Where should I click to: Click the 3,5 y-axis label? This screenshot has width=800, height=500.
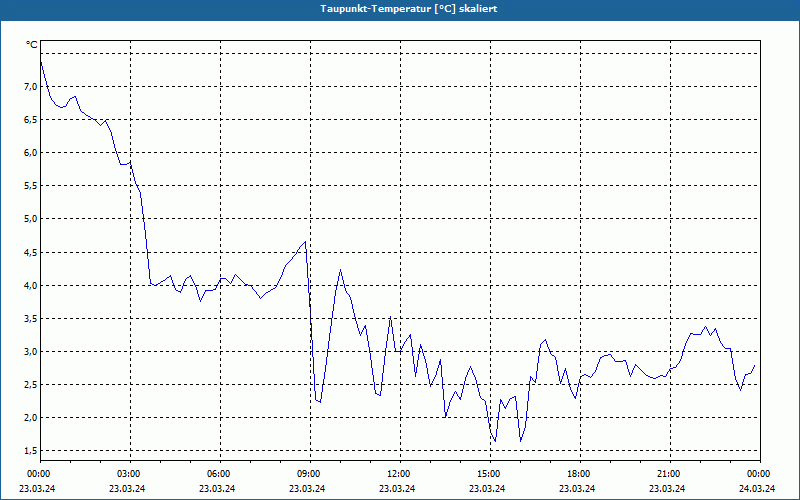[30, 318]
